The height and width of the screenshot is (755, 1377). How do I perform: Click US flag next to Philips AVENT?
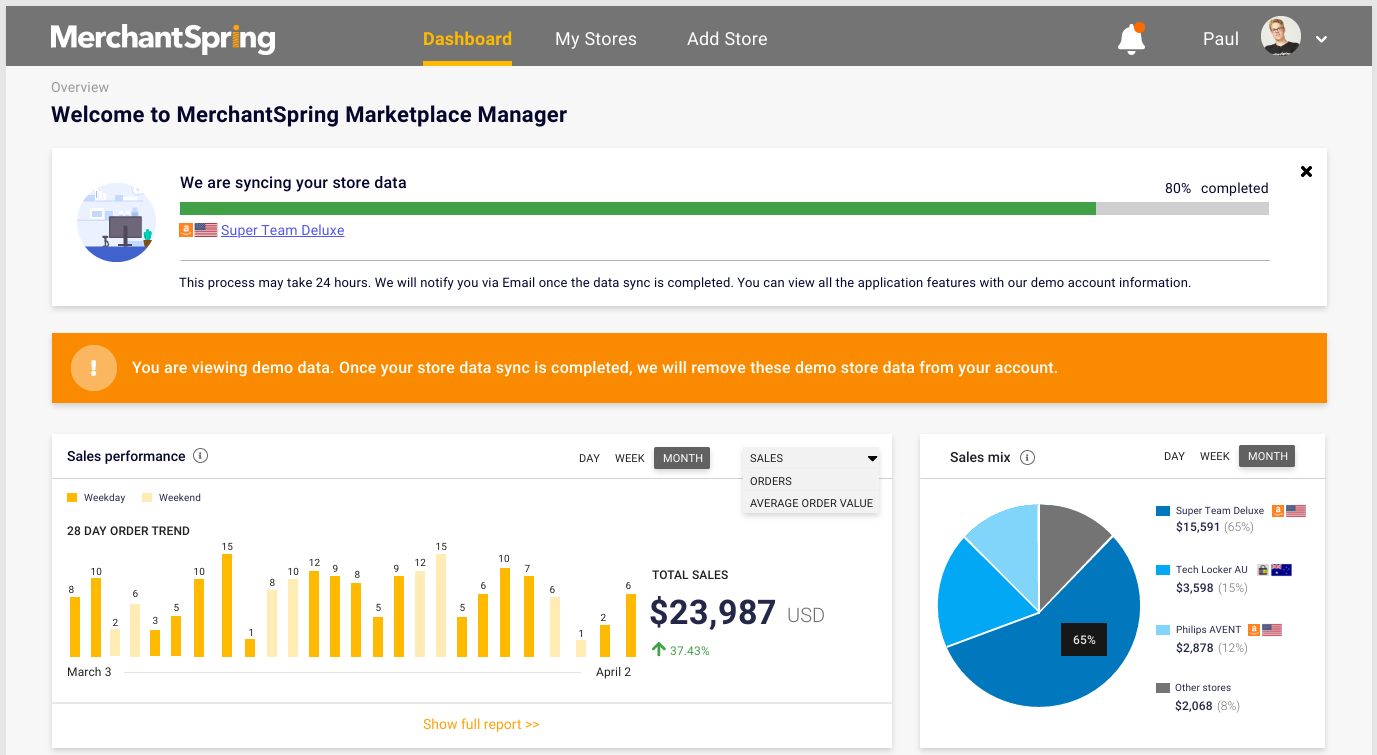1272,629
